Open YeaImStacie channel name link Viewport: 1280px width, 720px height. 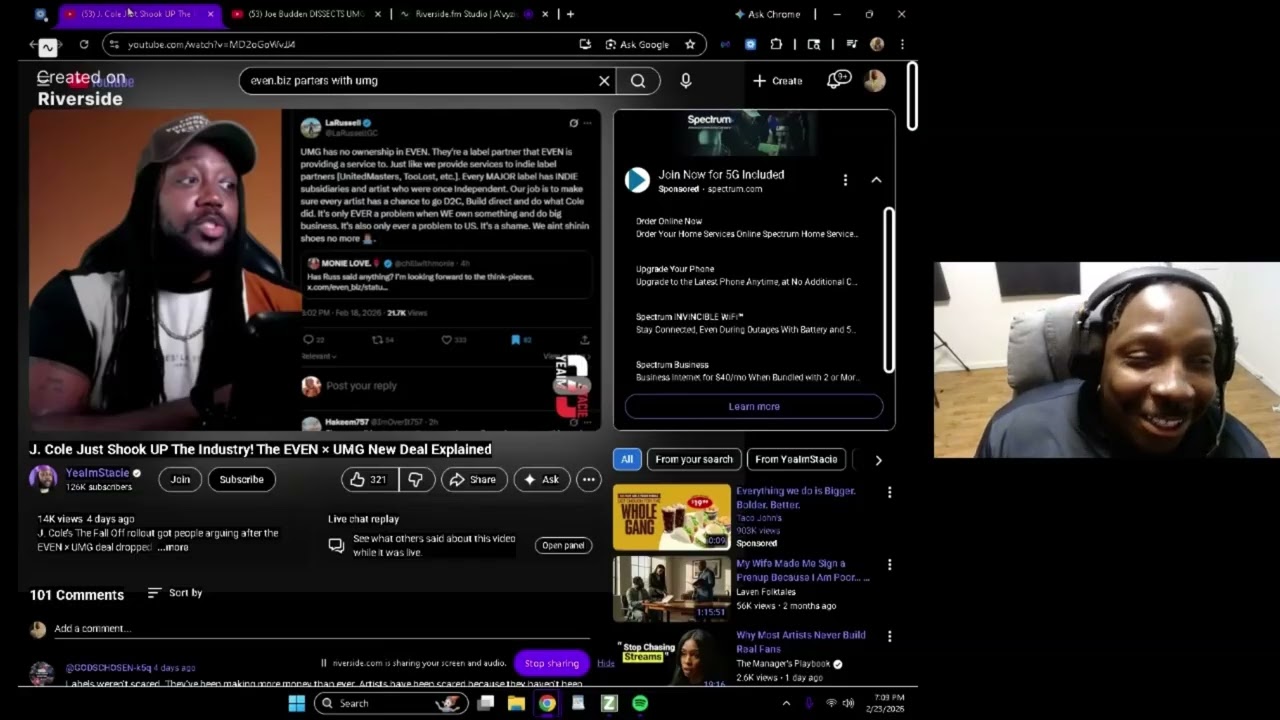point(98,473)
